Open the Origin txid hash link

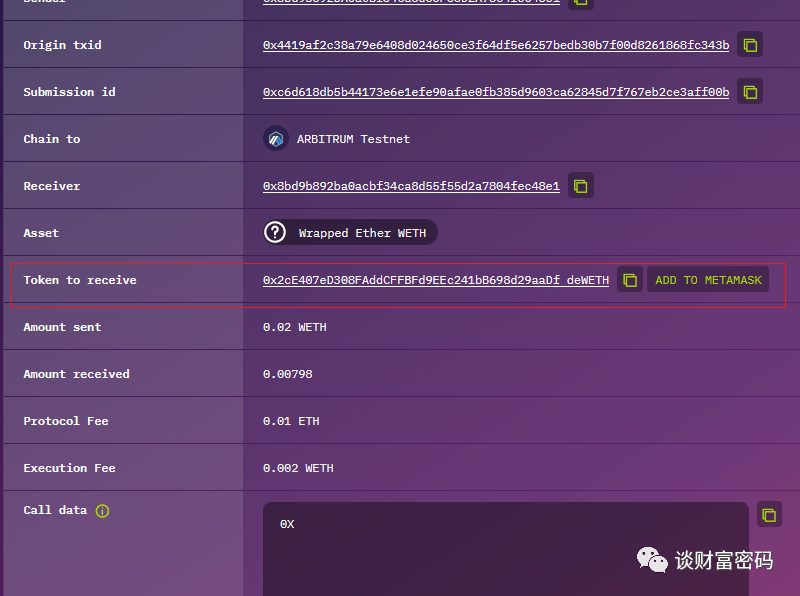tap(495, 46)
